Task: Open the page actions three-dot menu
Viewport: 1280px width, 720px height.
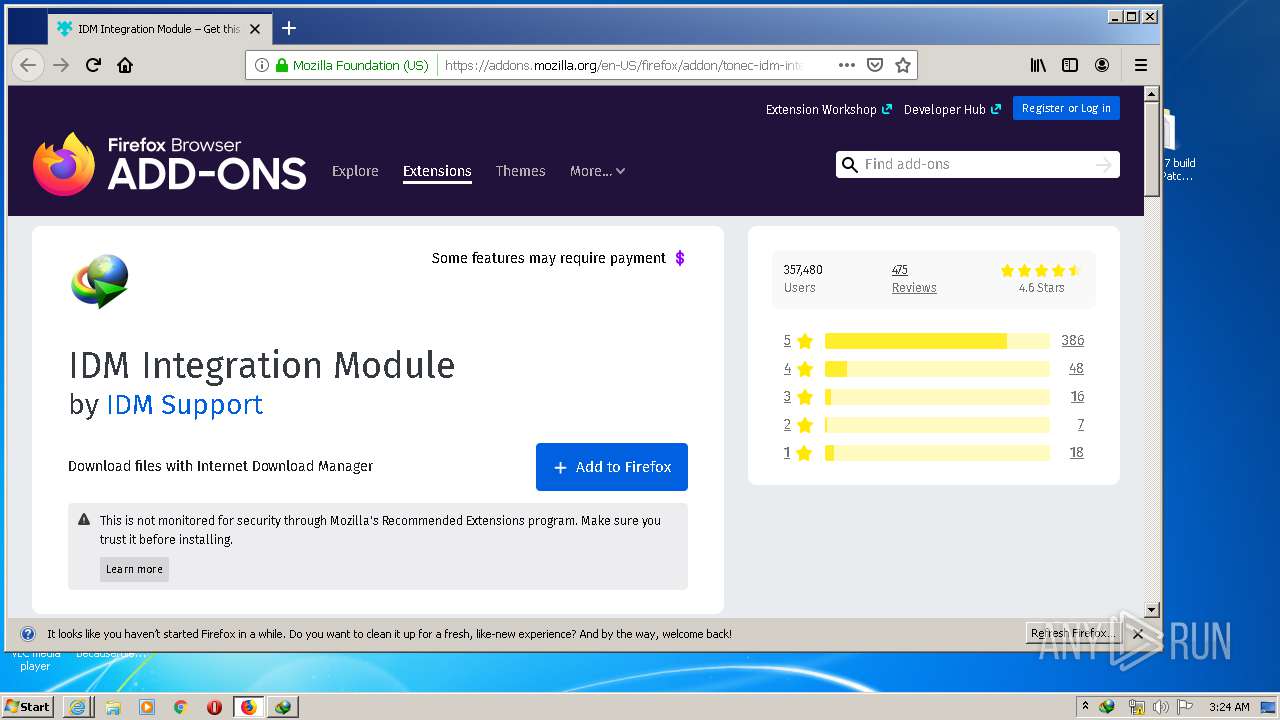Action: (x=847, y=65)
